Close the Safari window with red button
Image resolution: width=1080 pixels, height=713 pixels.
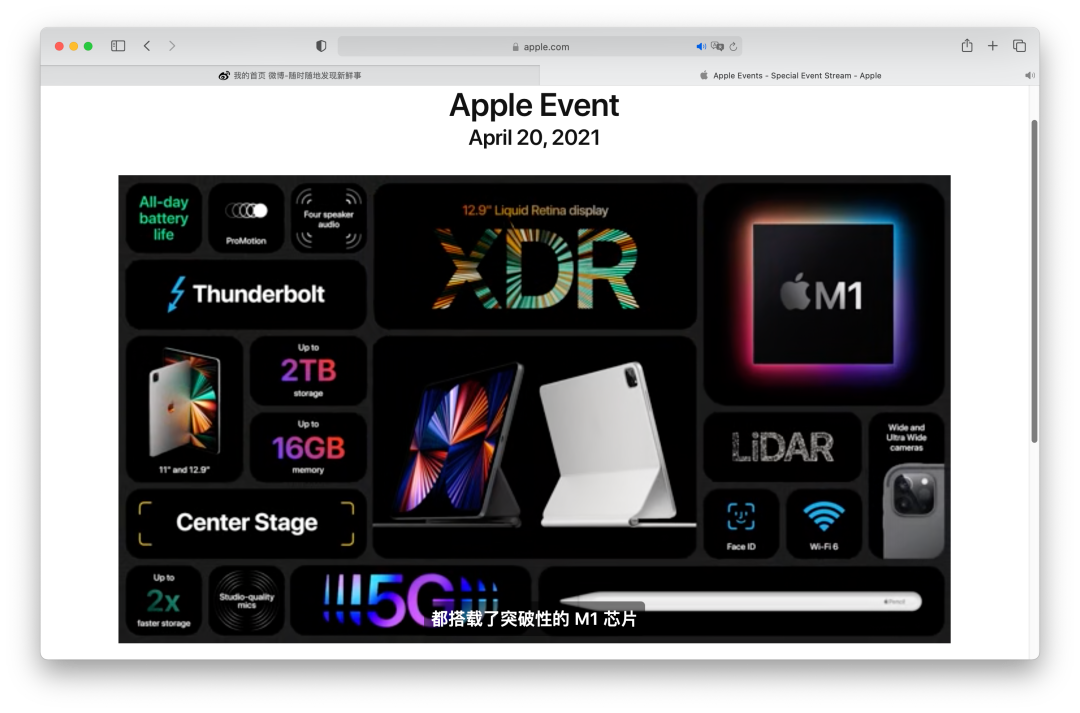(x=59, y=46)
